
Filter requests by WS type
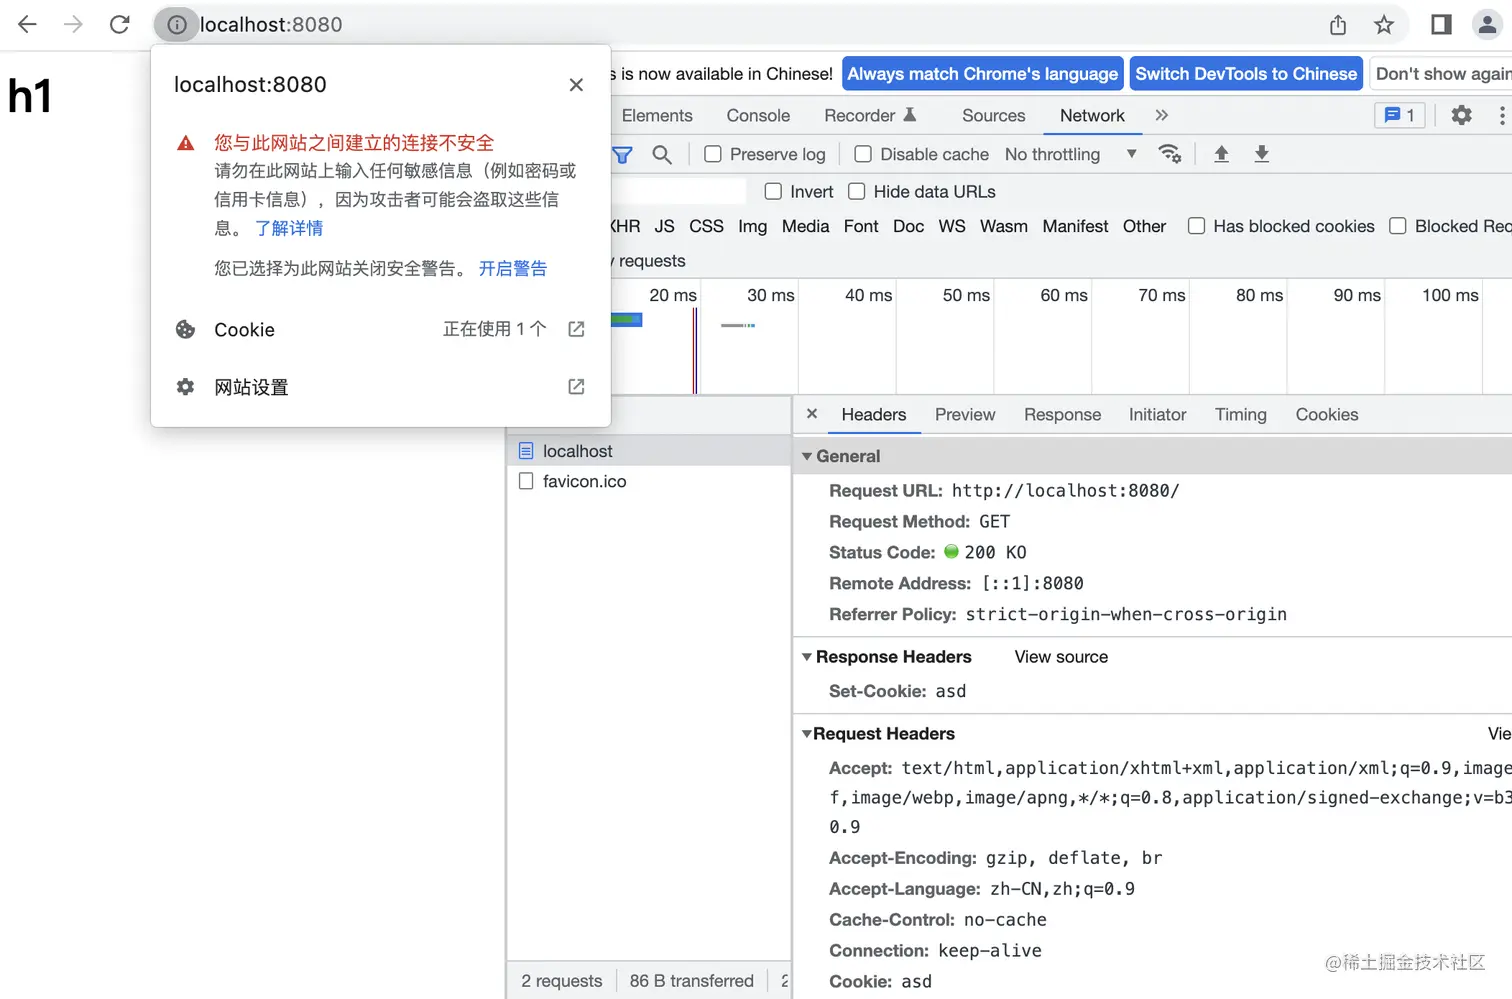click(952, 227)
